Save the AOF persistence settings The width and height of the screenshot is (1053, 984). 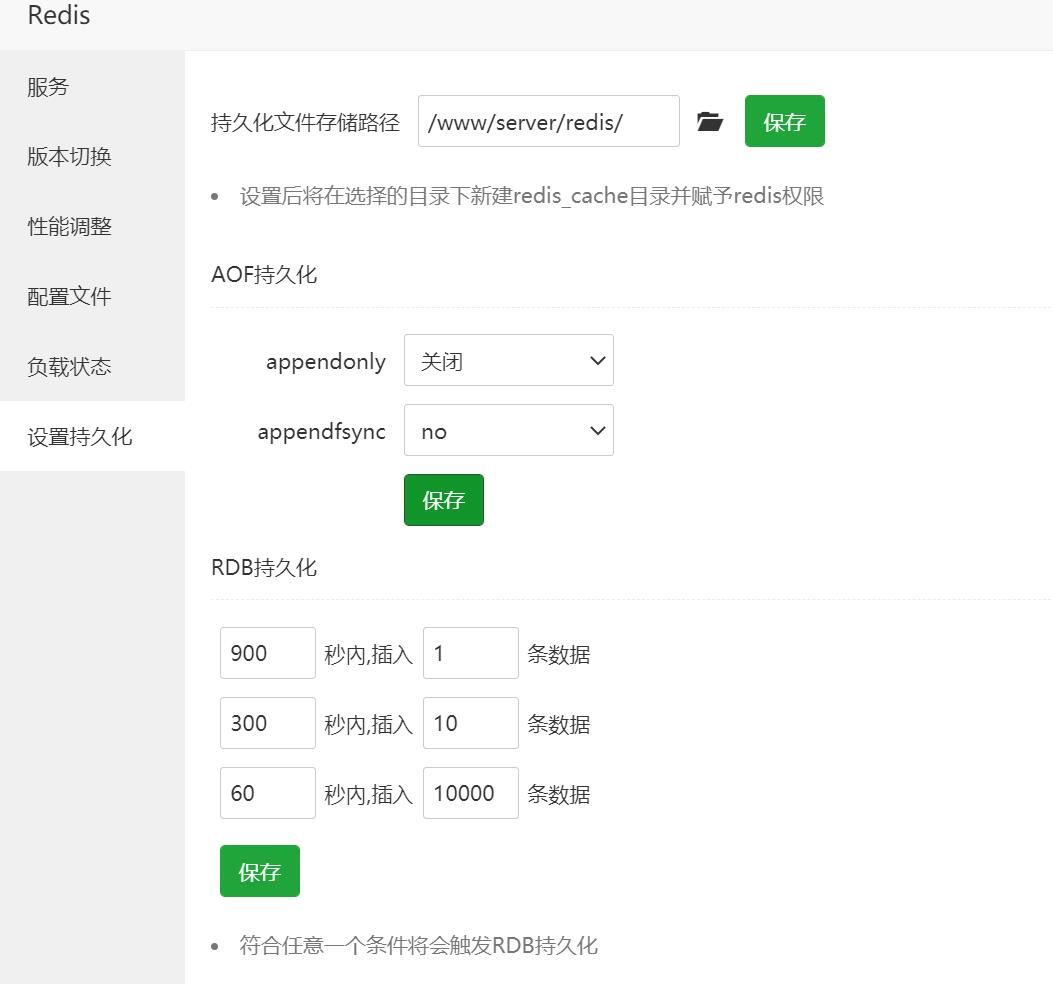point(443,500)
